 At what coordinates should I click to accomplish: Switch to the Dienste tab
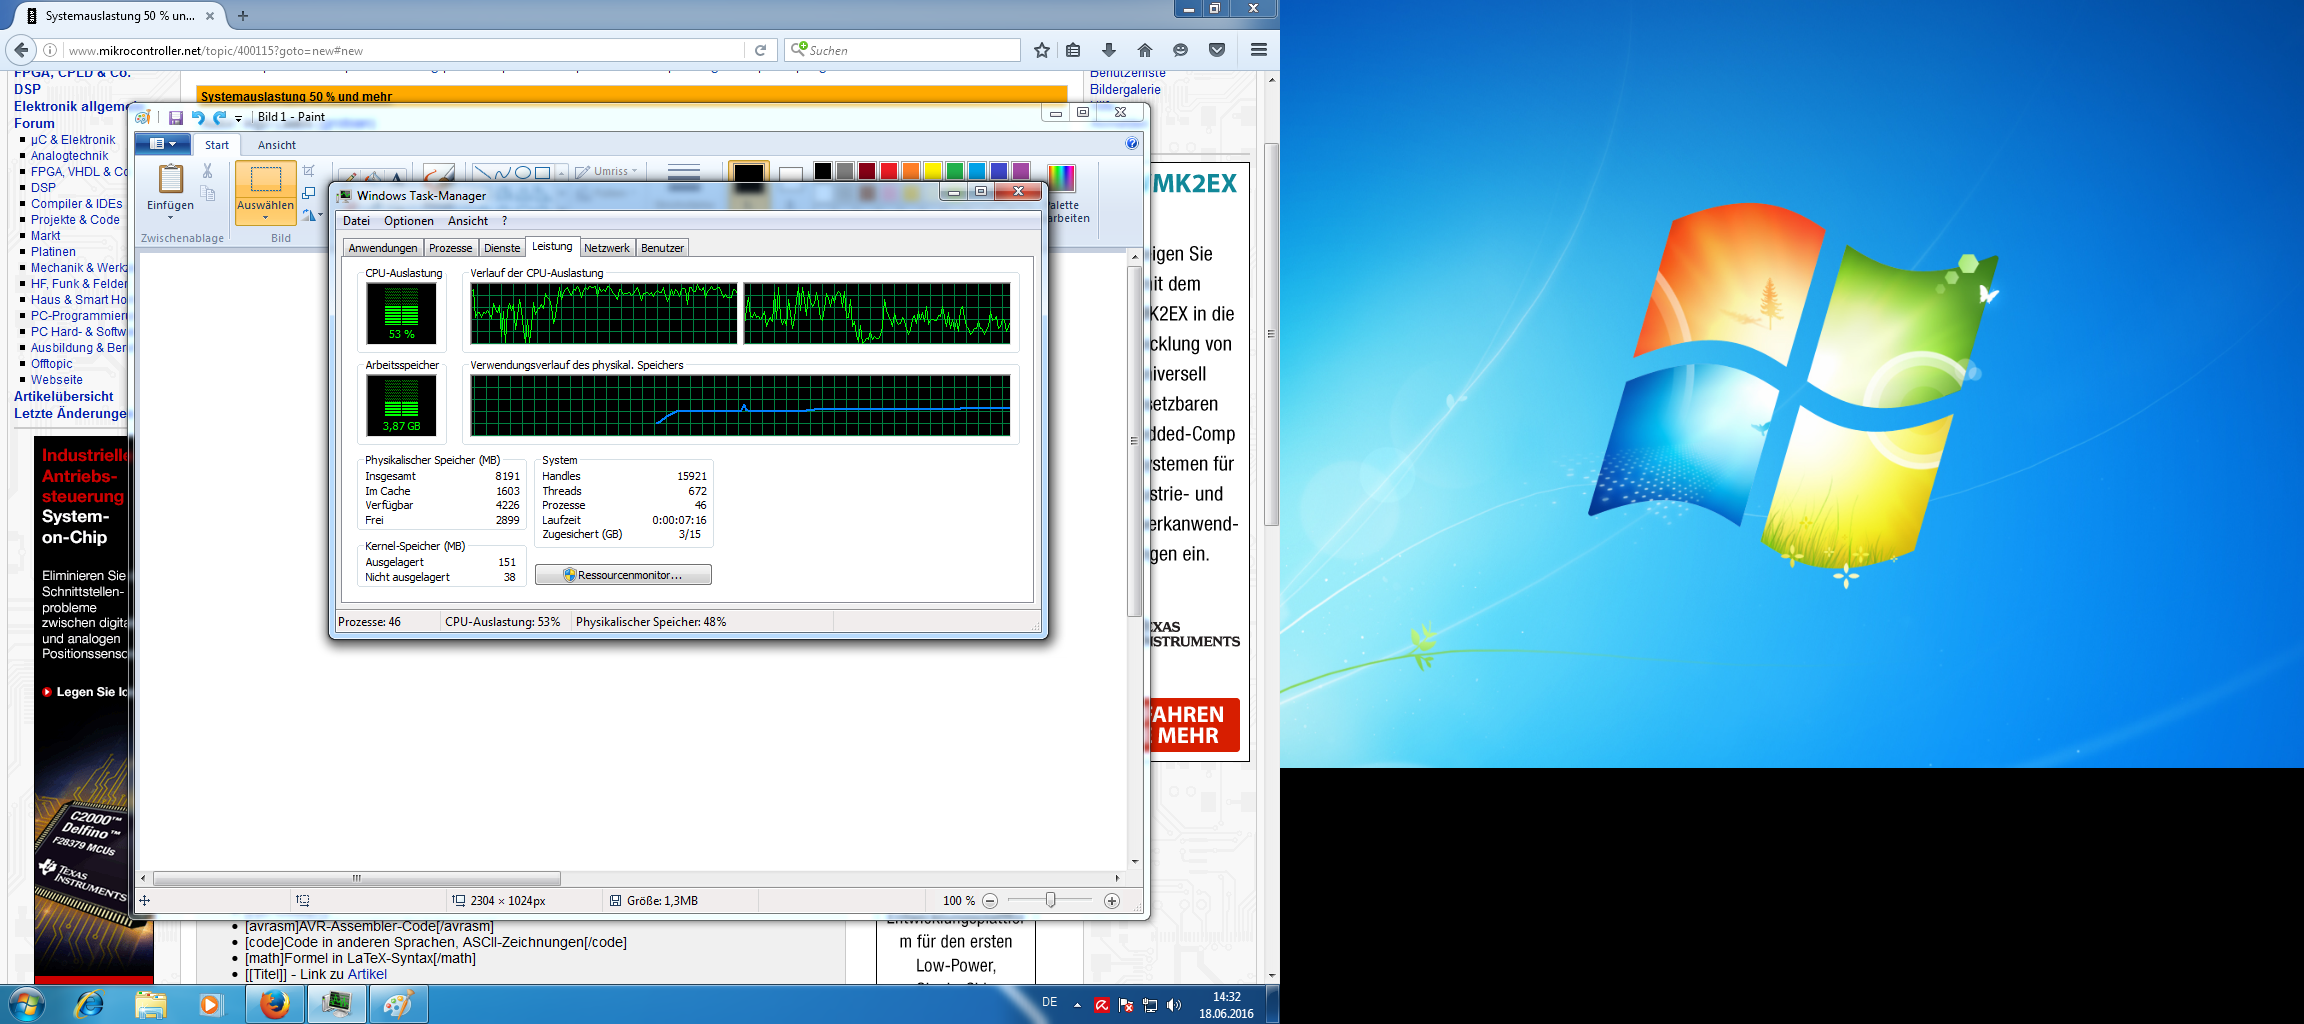click(502, 248)
